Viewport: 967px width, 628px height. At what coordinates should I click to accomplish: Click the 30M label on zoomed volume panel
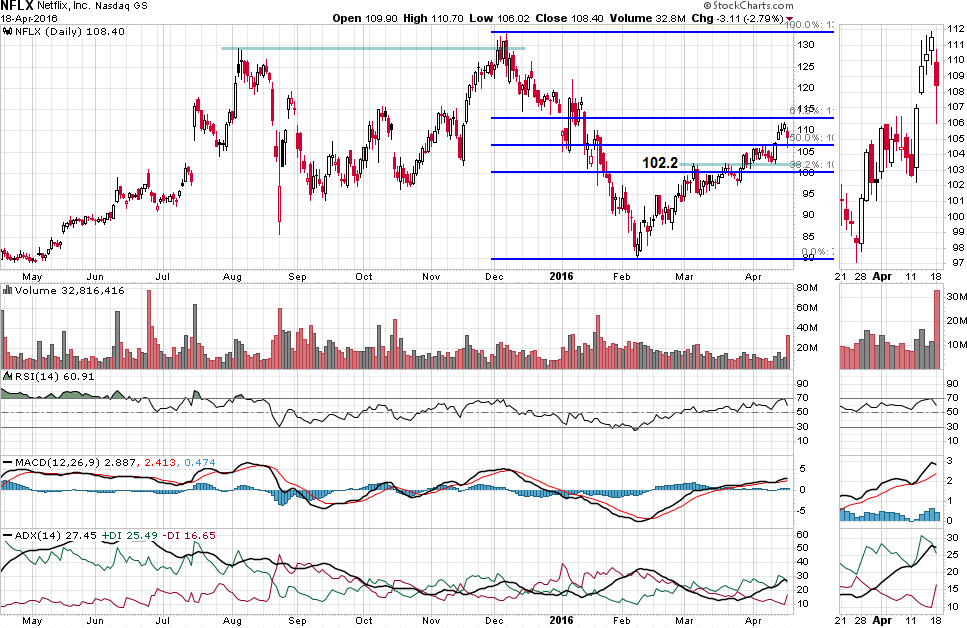click(956, 297)
